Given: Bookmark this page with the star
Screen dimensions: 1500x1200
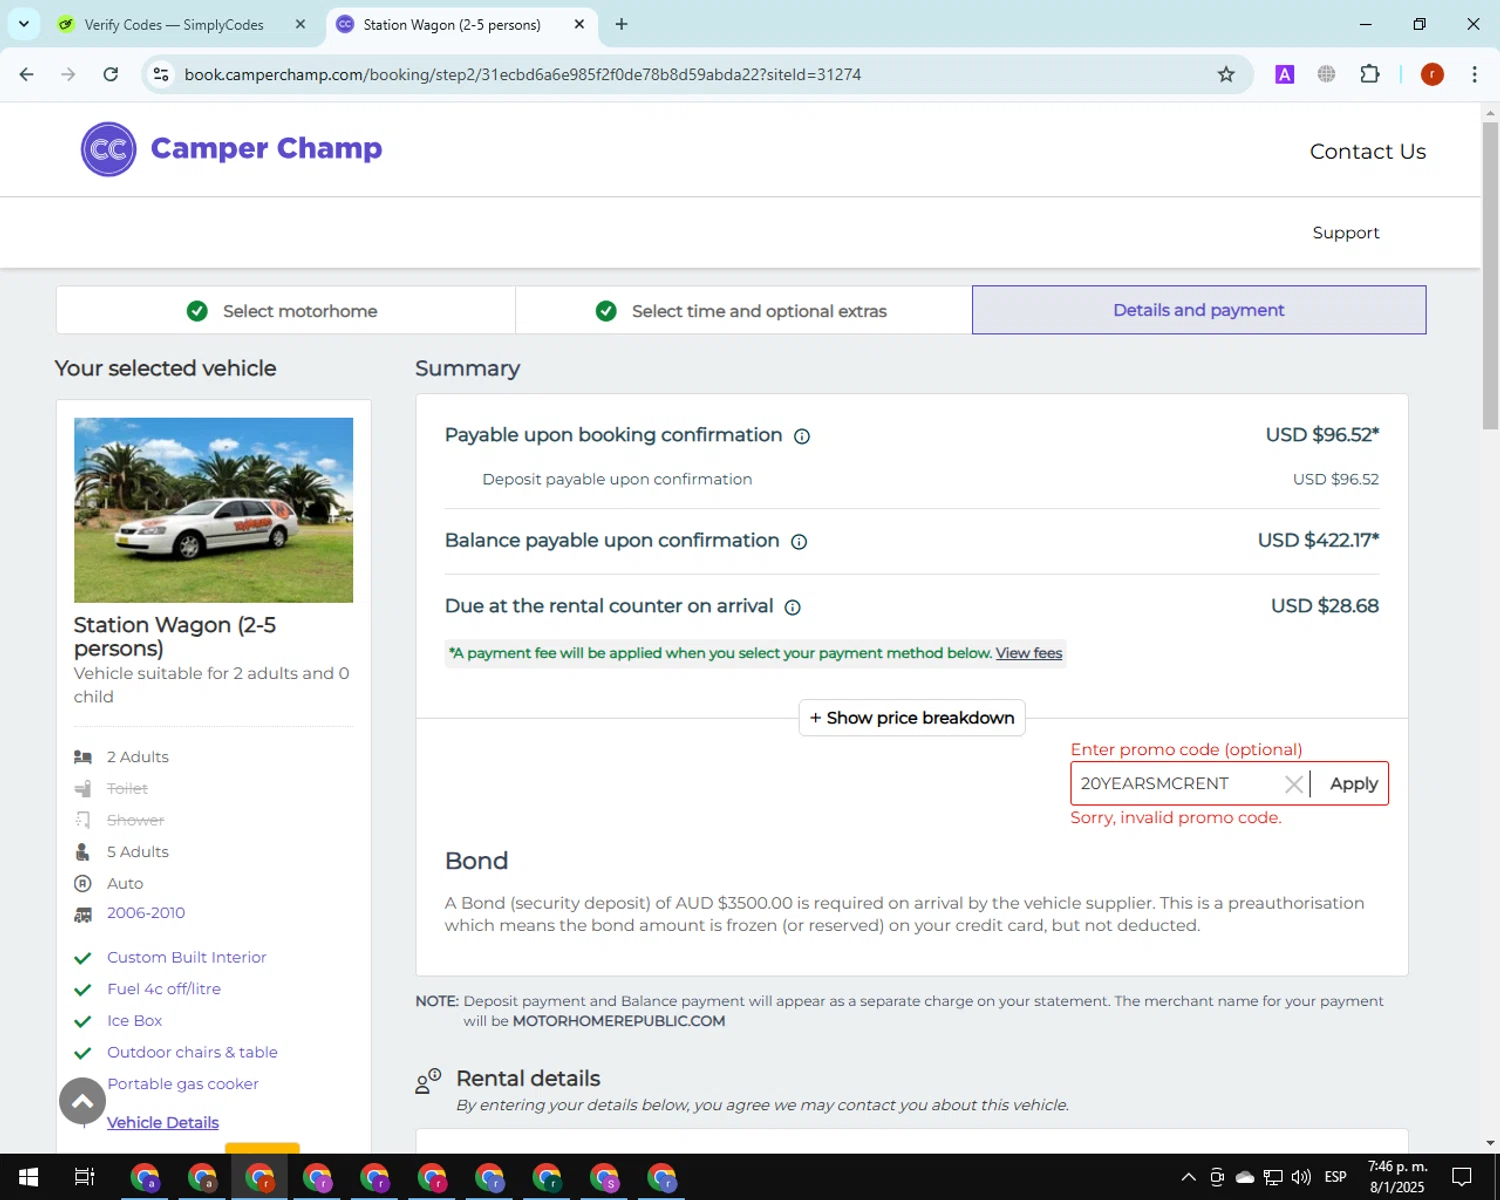Looking at the screenshot, I should (1226, 74).
